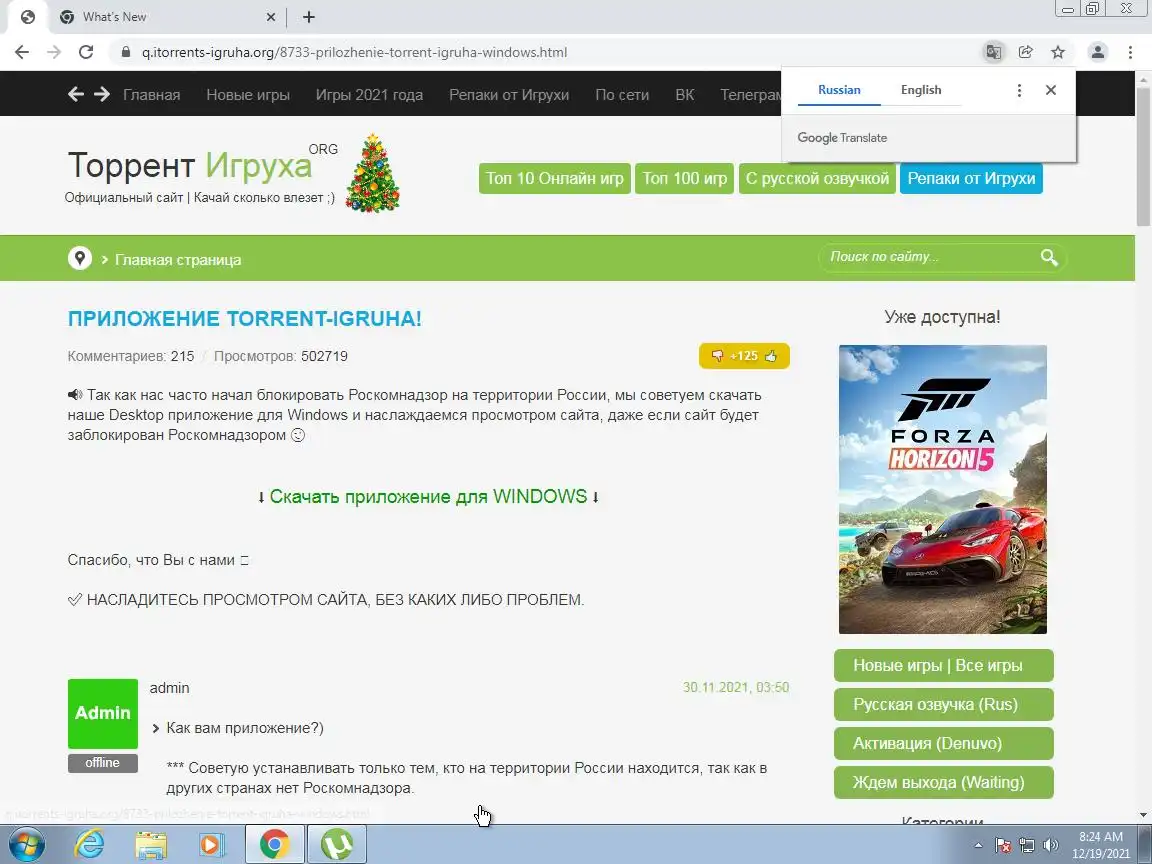
Task: Open translate popup three-dot options
Action: coord(1019,90)
